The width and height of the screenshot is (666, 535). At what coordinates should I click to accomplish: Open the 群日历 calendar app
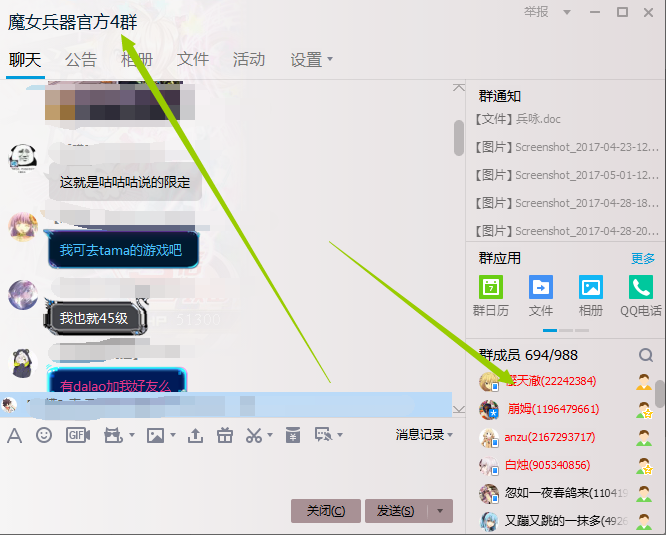[491, 296]
